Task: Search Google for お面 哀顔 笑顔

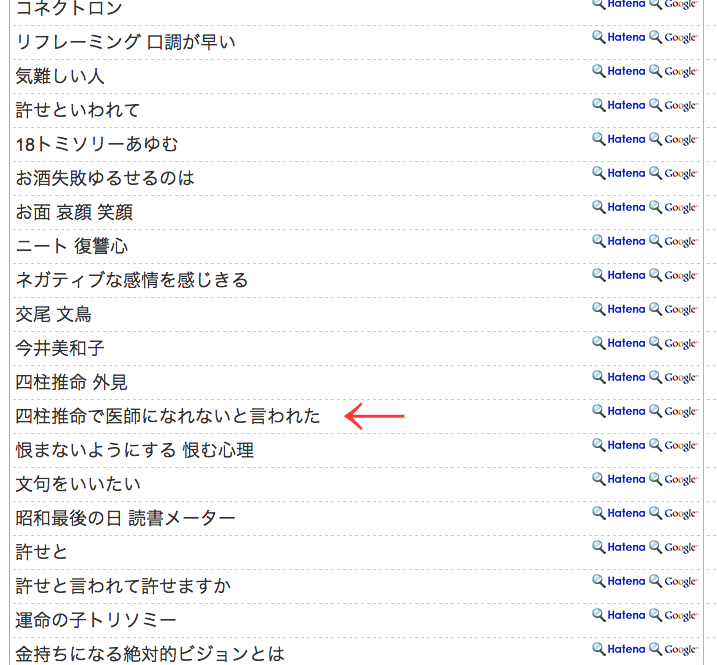Action: [673, 207]
